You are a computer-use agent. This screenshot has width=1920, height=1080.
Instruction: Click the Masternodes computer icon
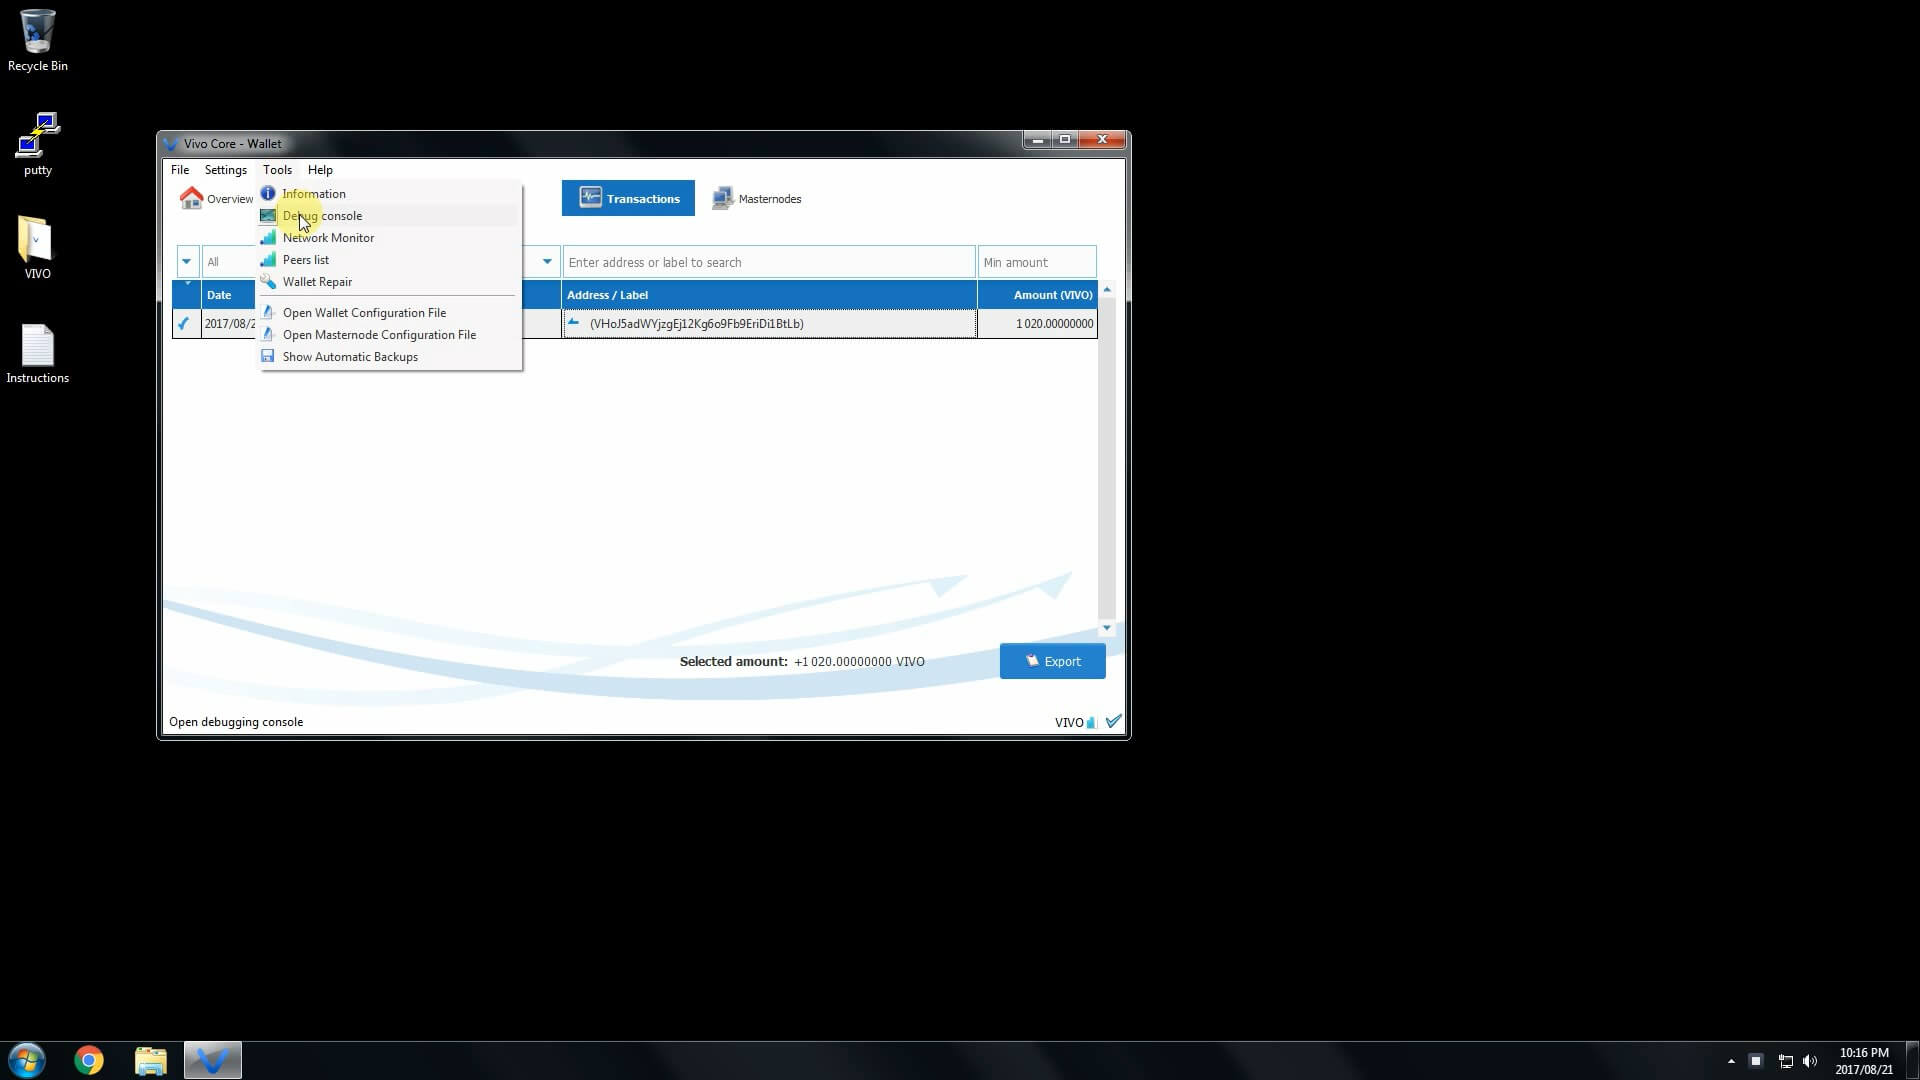[722, 198]
